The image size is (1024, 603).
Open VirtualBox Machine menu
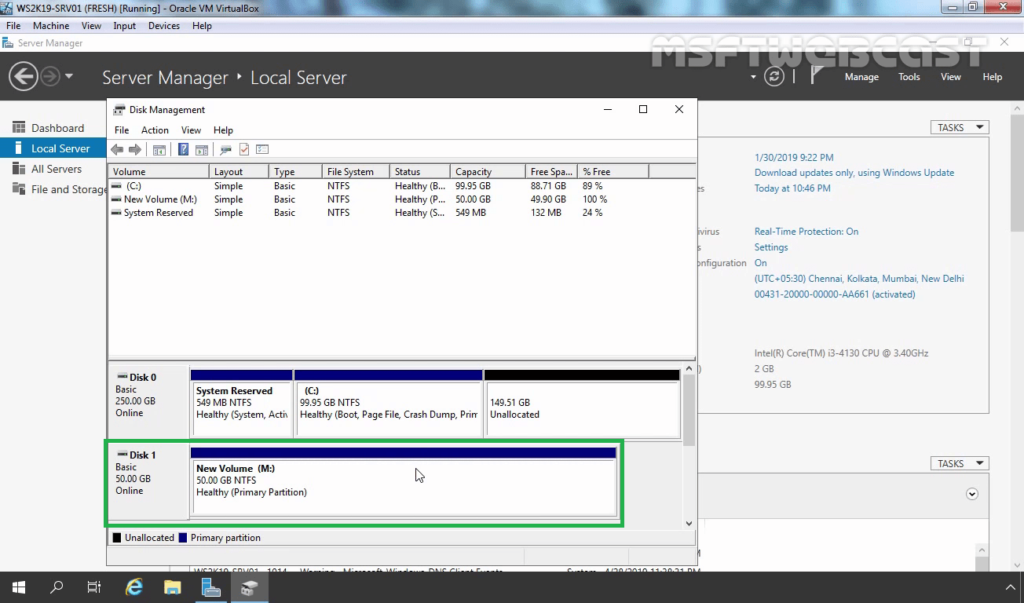coord(51,25)
